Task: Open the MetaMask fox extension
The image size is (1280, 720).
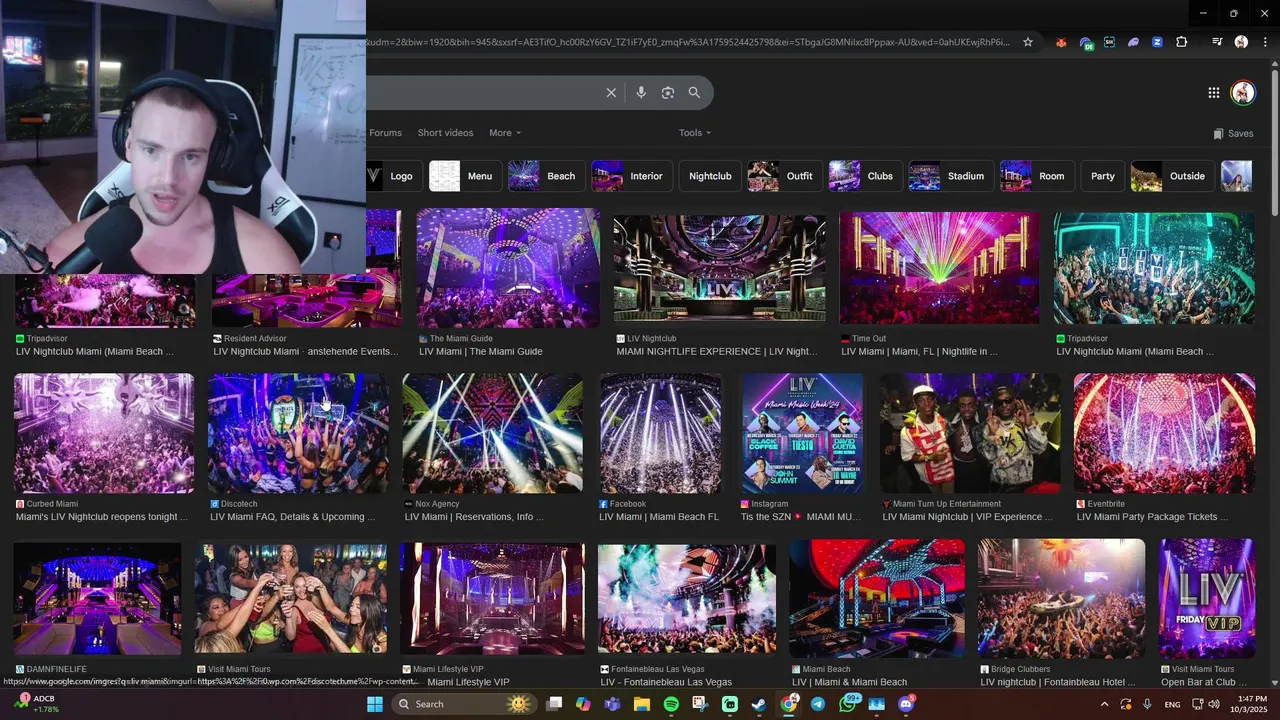Action: 1061,42
